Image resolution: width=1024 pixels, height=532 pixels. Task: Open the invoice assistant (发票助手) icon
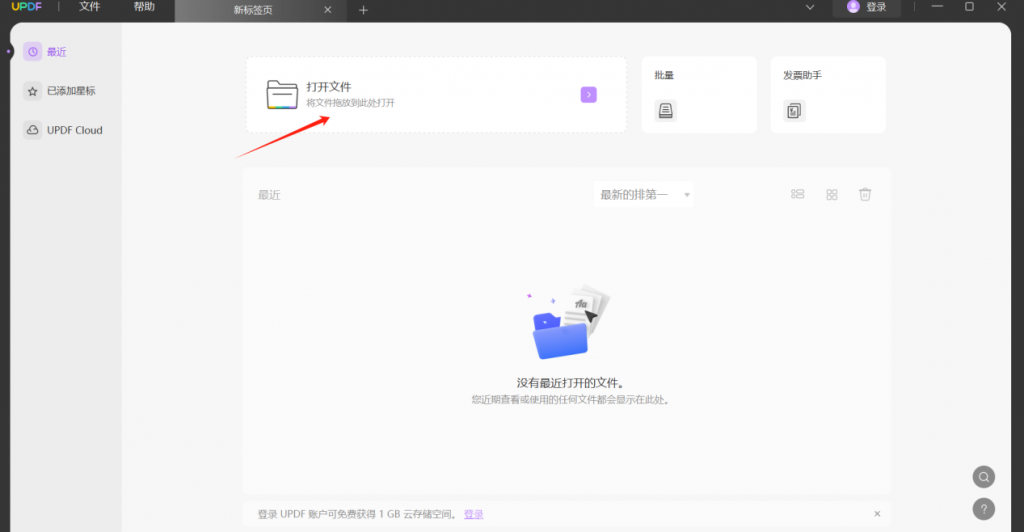pyautogui.click(x=794, y=111)
